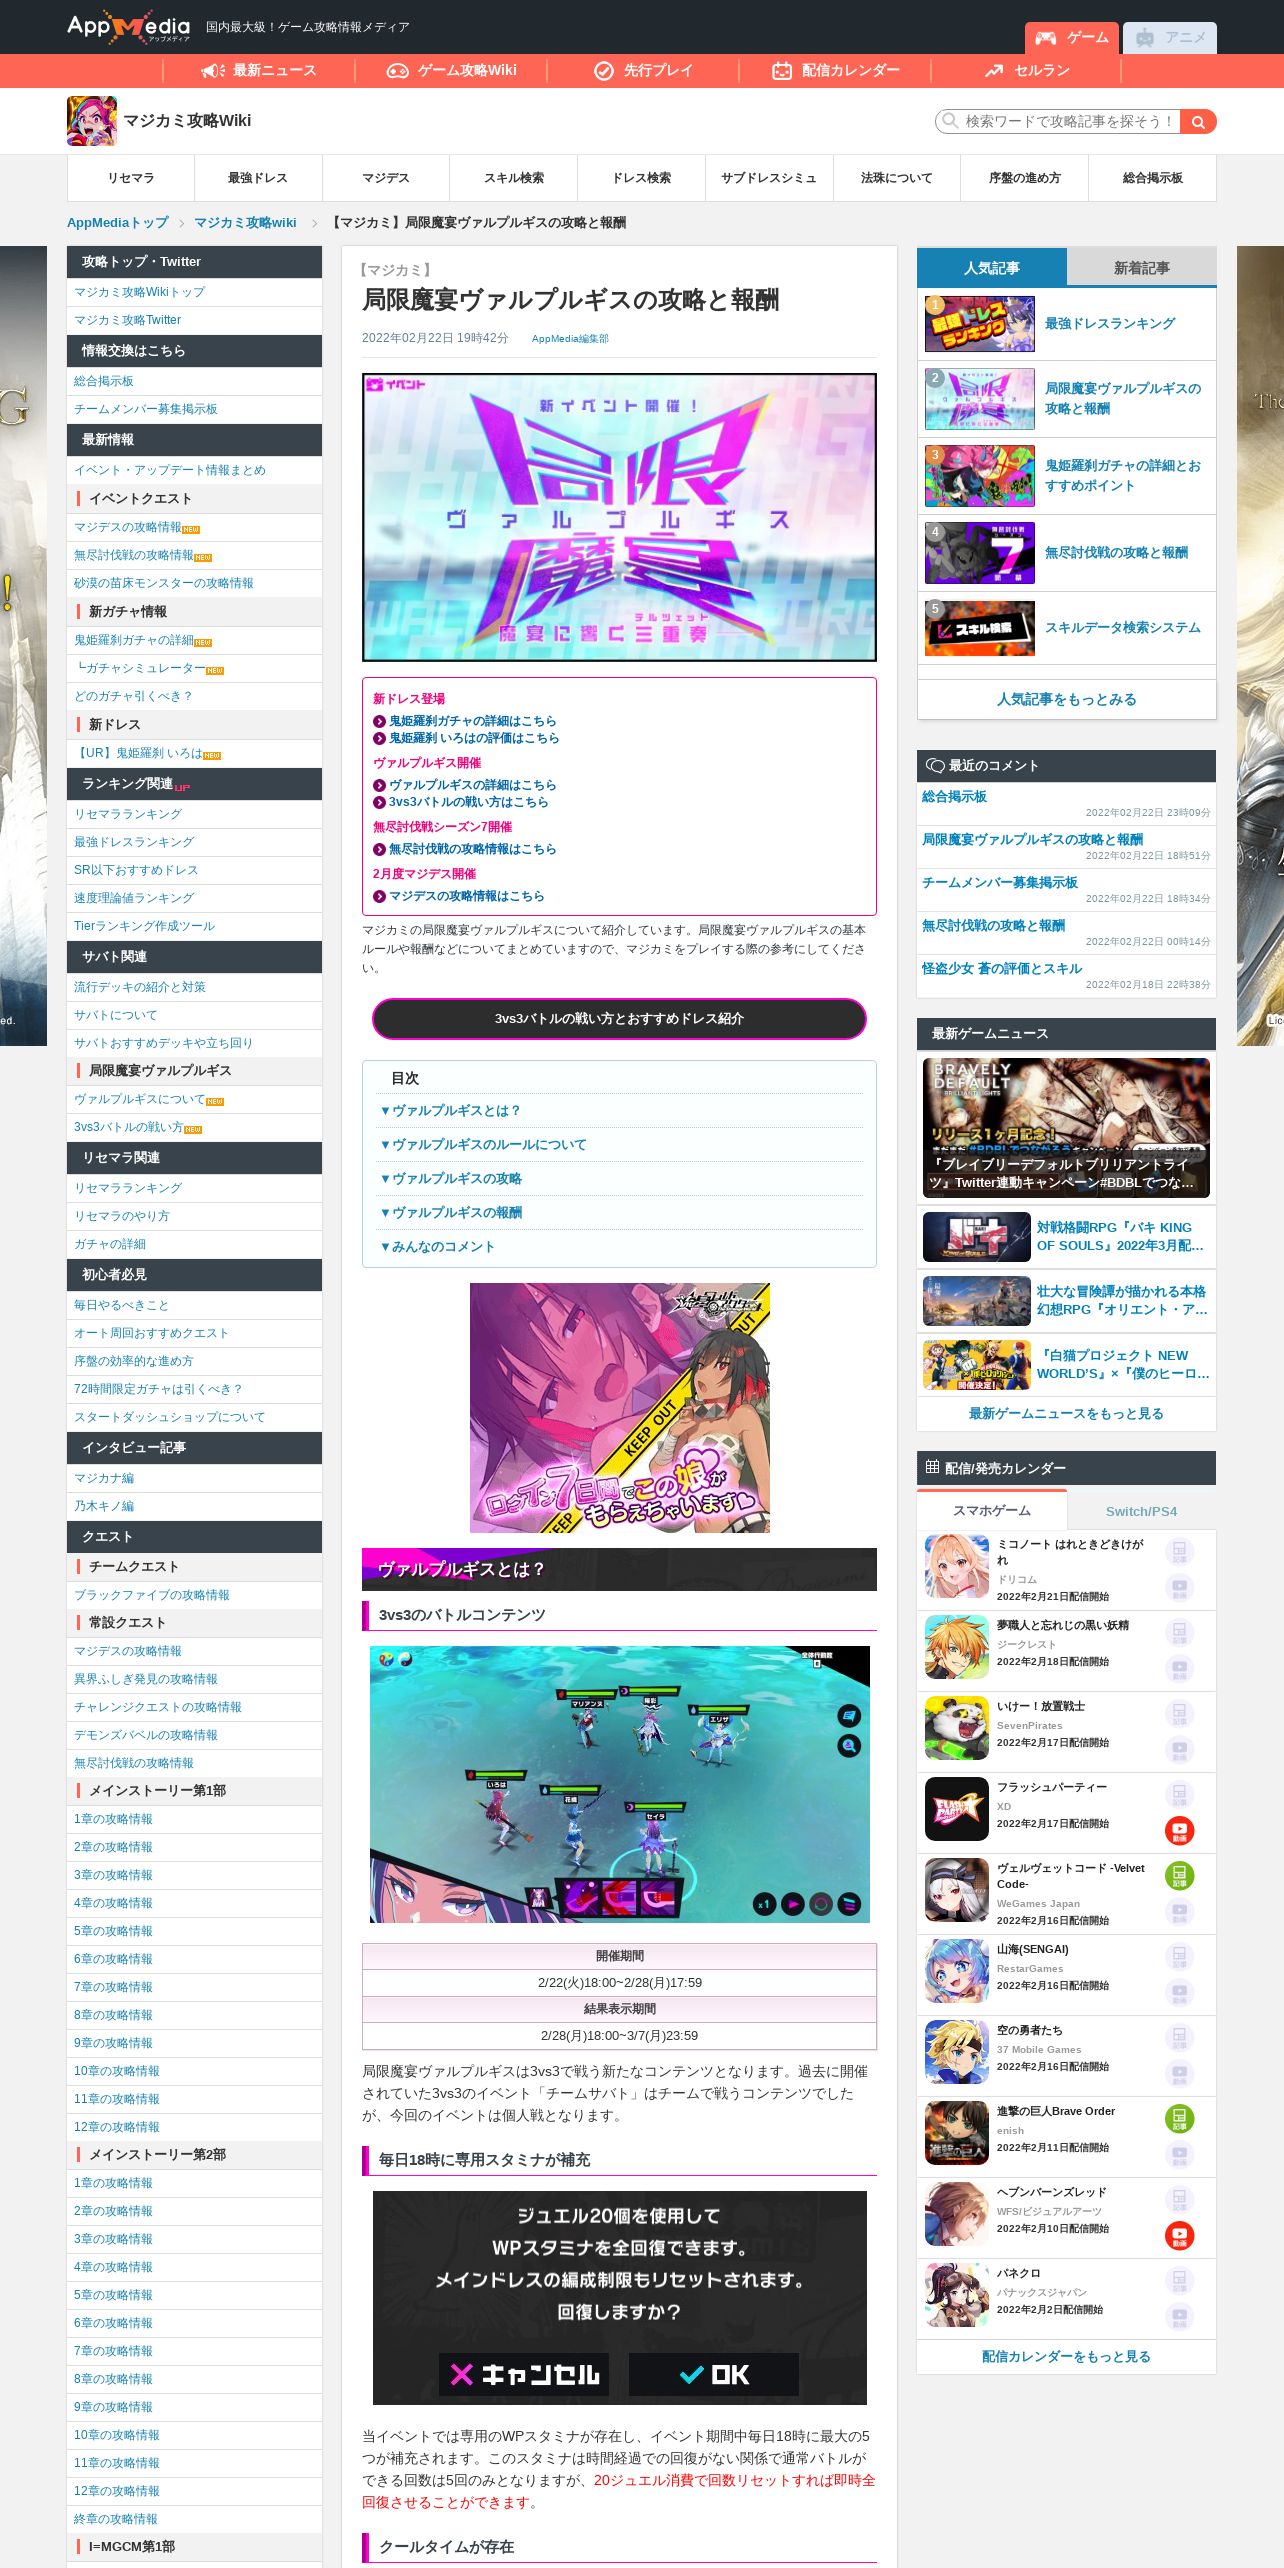The width and height of the screenshot is (1284, 2568).
Task: Open the AppMedia編集部 author link
Action: (570, 339)
